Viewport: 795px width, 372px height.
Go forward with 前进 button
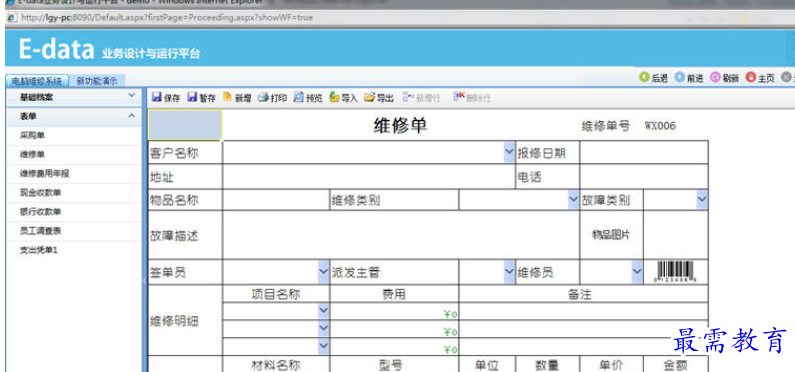tap(689, 78)
